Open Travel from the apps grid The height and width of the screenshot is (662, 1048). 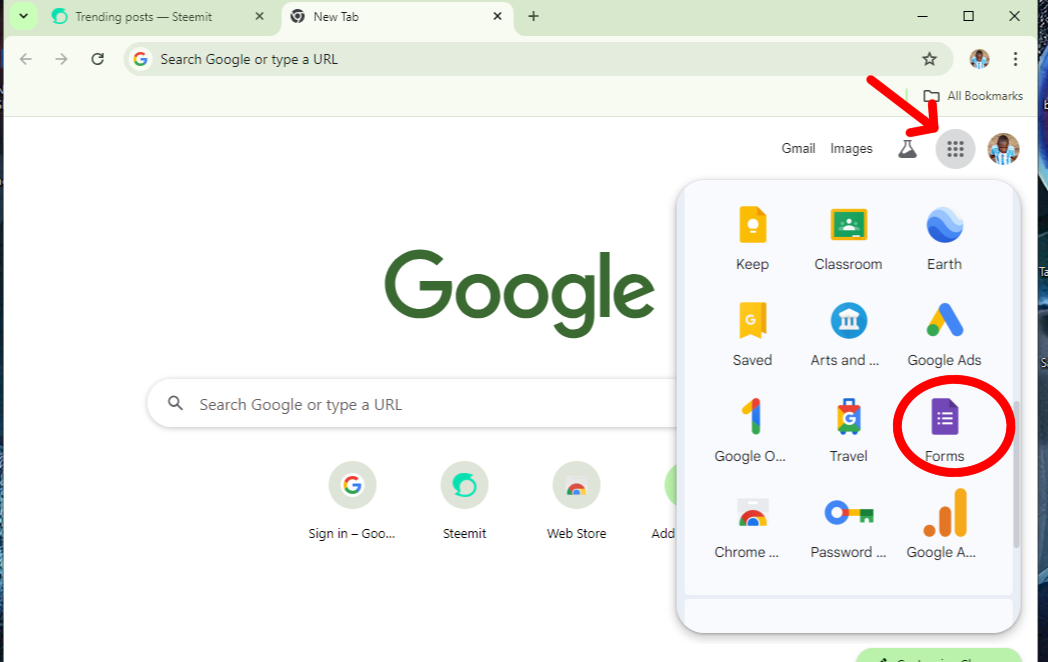pos(848,430)
